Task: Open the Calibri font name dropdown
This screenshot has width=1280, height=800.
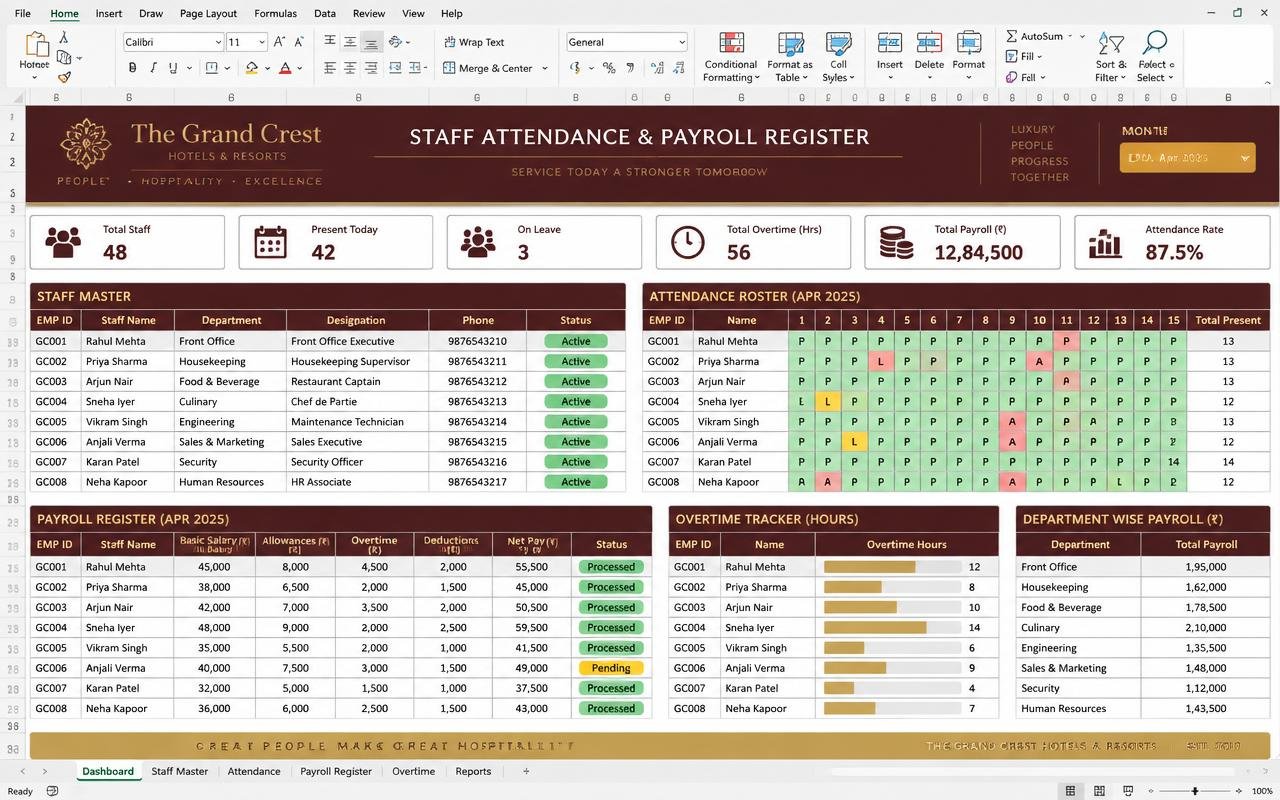Action: point(218,42)
